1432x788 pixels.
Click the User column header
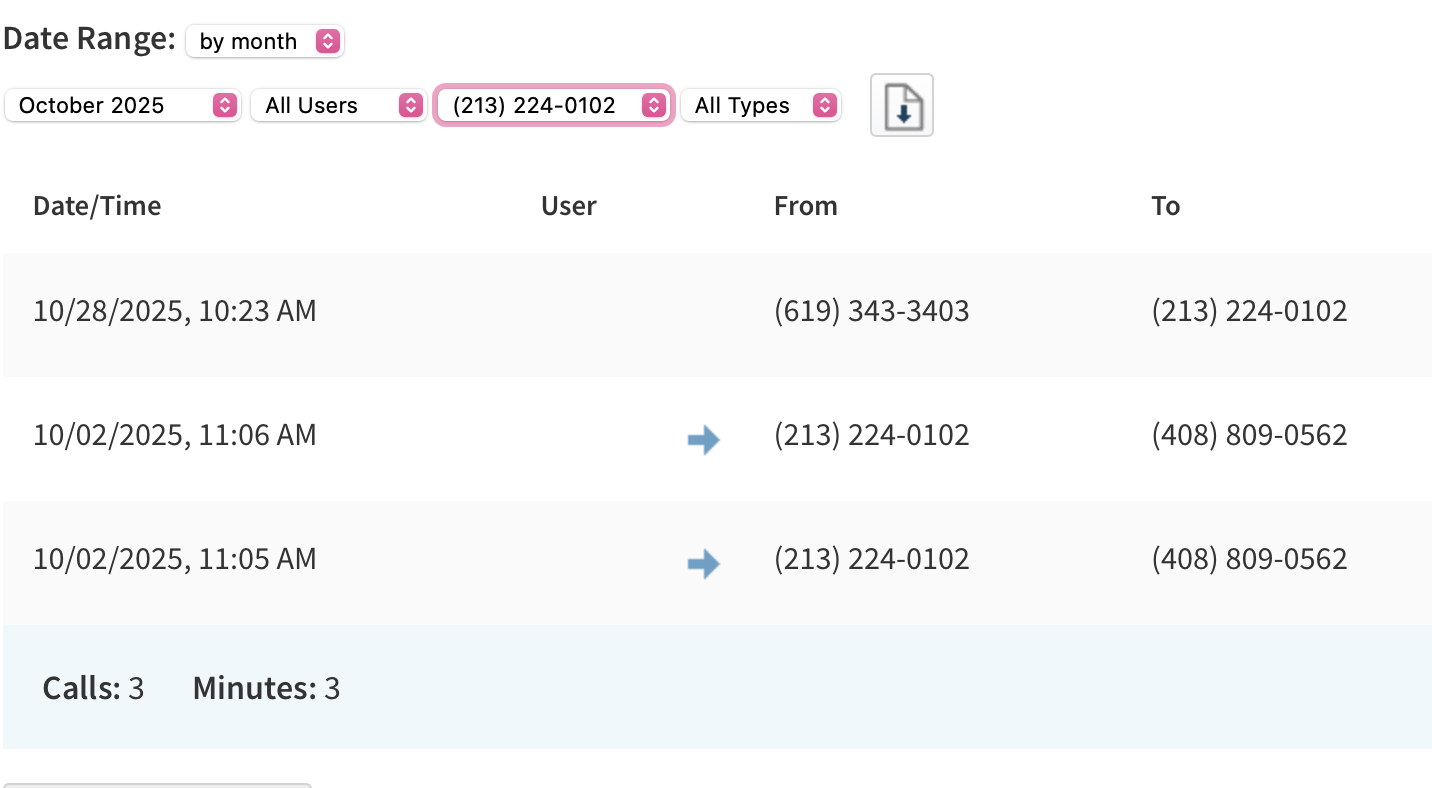(568, 206)
